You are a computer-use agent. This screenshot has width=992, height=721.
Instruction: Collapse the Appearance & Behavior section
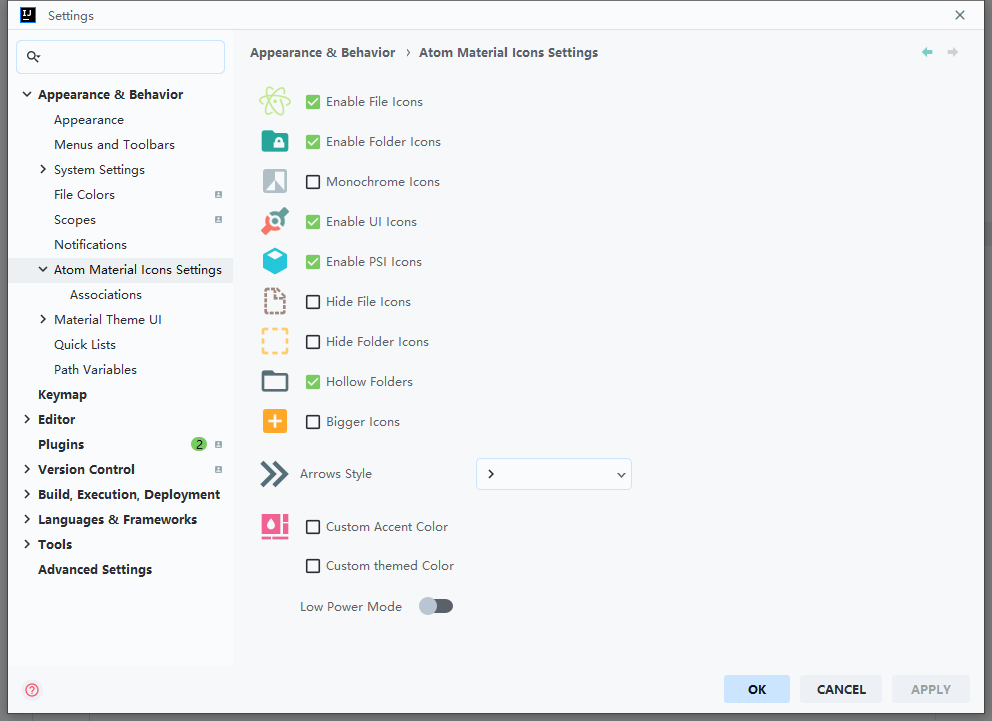click(27, 94)
